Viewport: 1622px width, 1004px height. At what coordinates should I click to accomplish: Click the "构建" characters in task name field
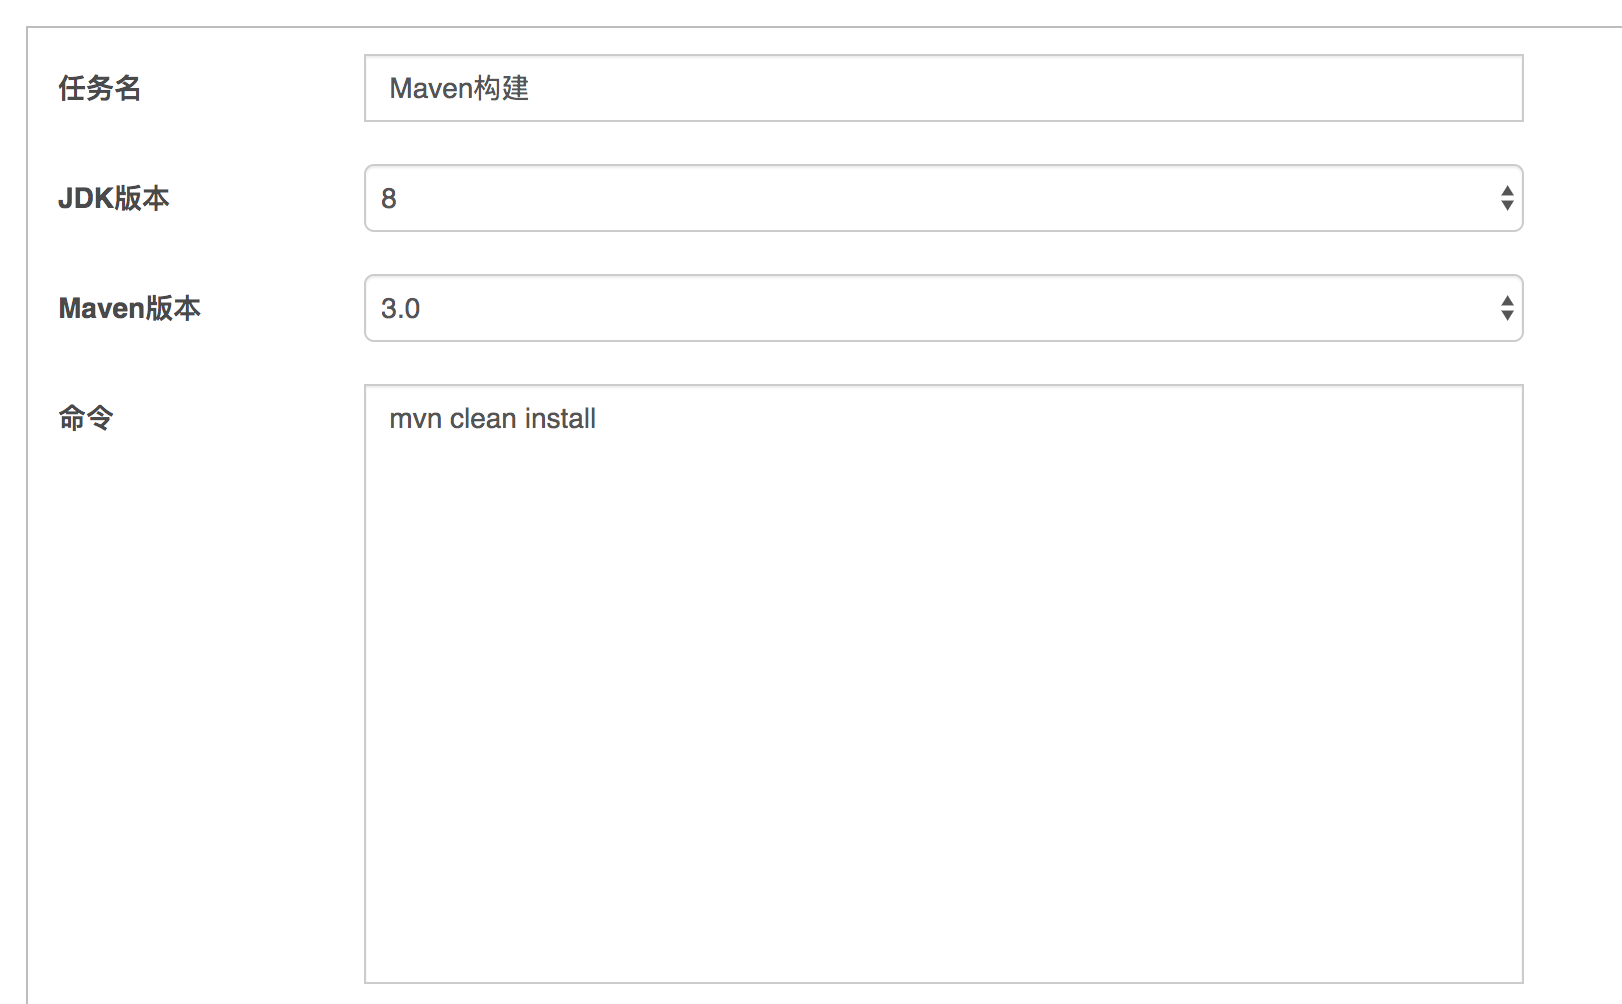pyautogui.click(x=501, y=88)
